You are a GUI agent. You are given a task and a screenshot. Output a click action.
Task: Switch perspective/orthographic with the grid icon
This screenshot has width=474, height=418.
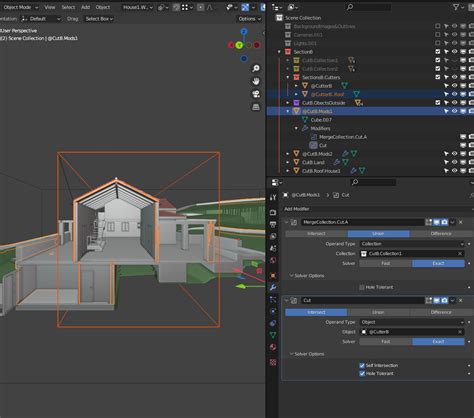(x=256, y=107)
